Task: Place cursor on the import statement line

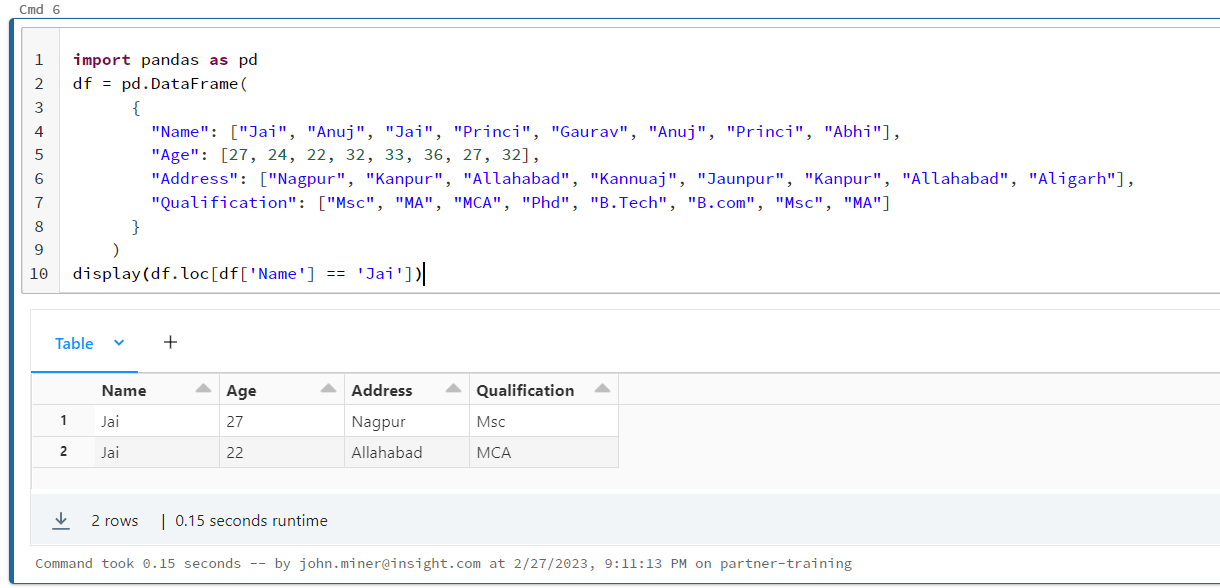Action: click(160, 59)
